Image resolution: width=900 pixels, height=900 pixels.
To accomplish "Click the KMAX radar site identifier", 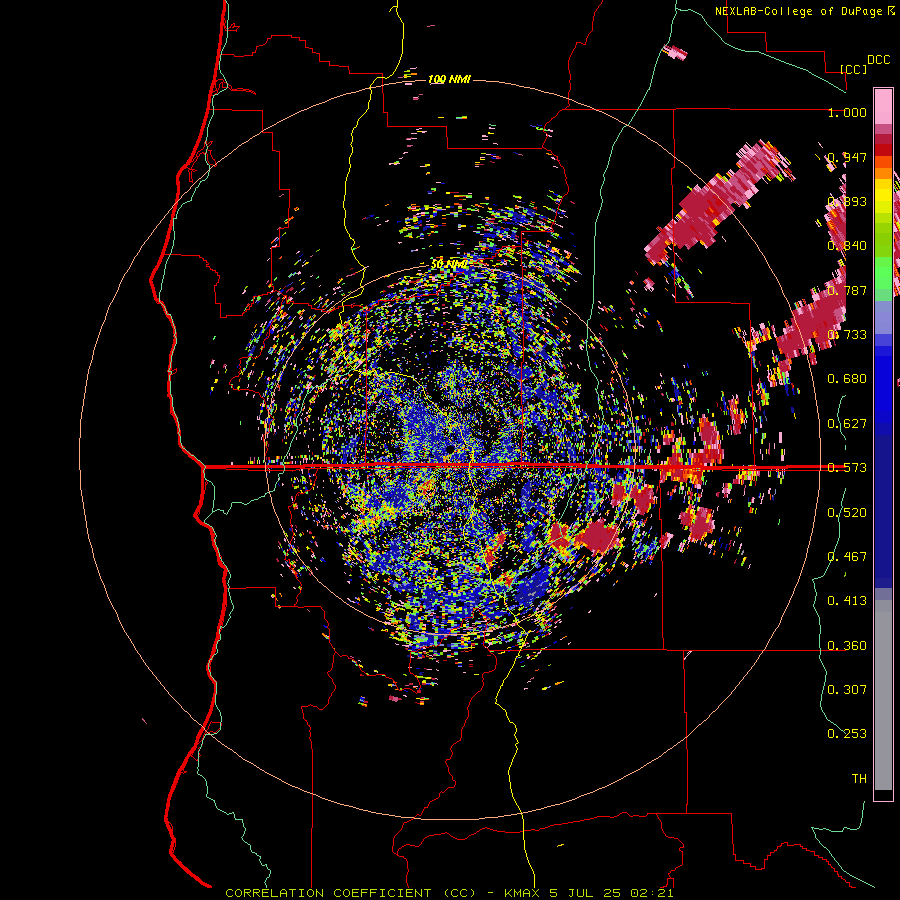I will pos(523,893).
